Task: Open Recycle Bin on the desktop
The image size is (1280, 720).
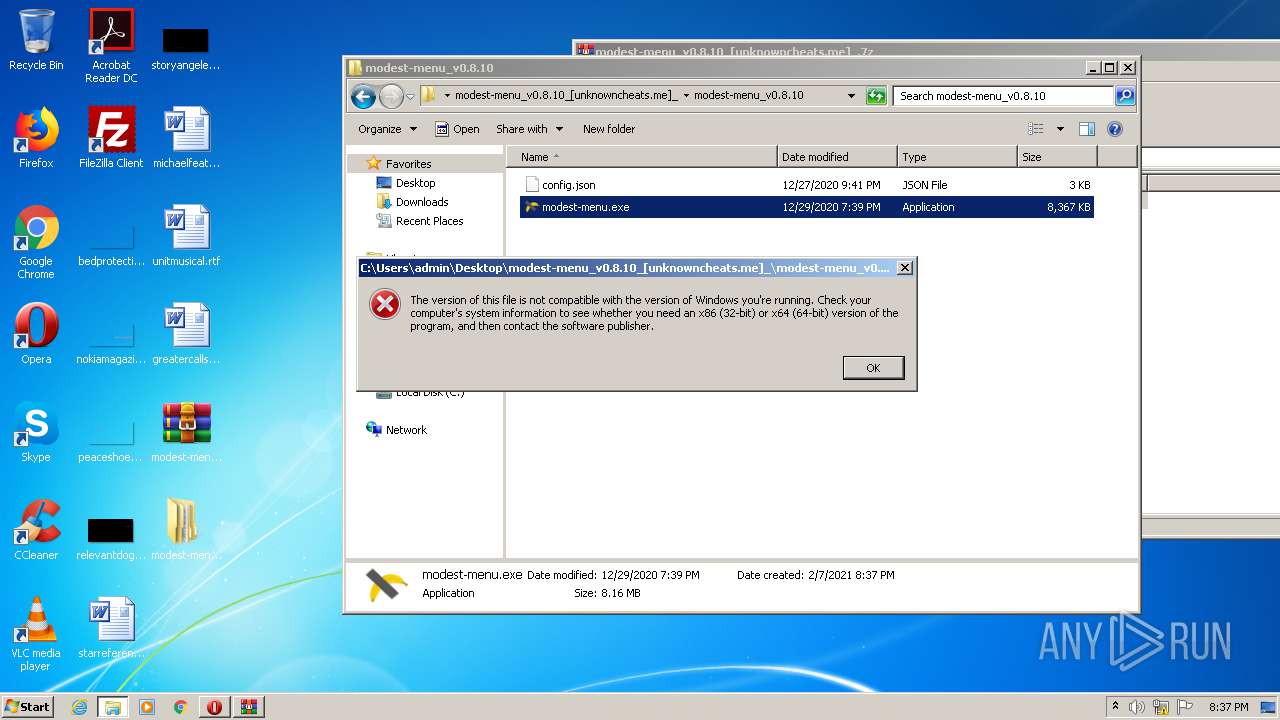Action: [36, 40]
